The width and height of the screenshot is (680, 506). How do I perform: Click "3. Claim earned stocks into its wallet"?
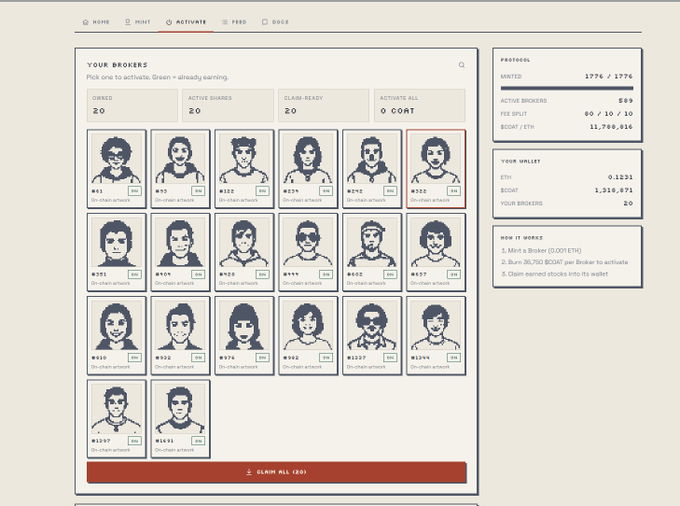coord(554,274)
